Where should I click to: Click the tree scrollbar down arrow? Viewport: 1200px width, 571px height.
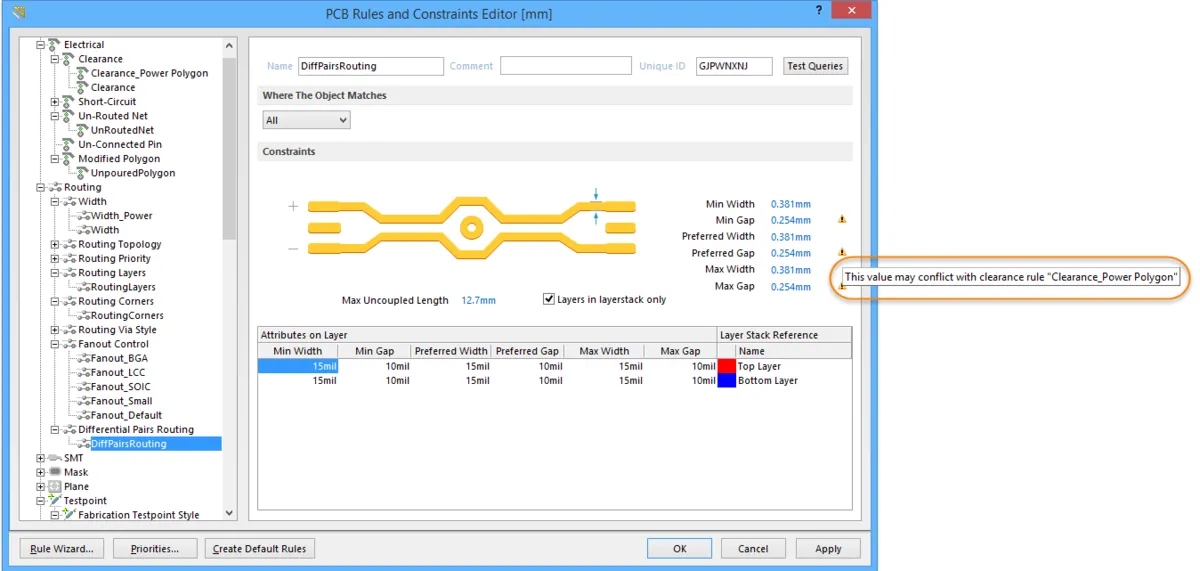230,513
